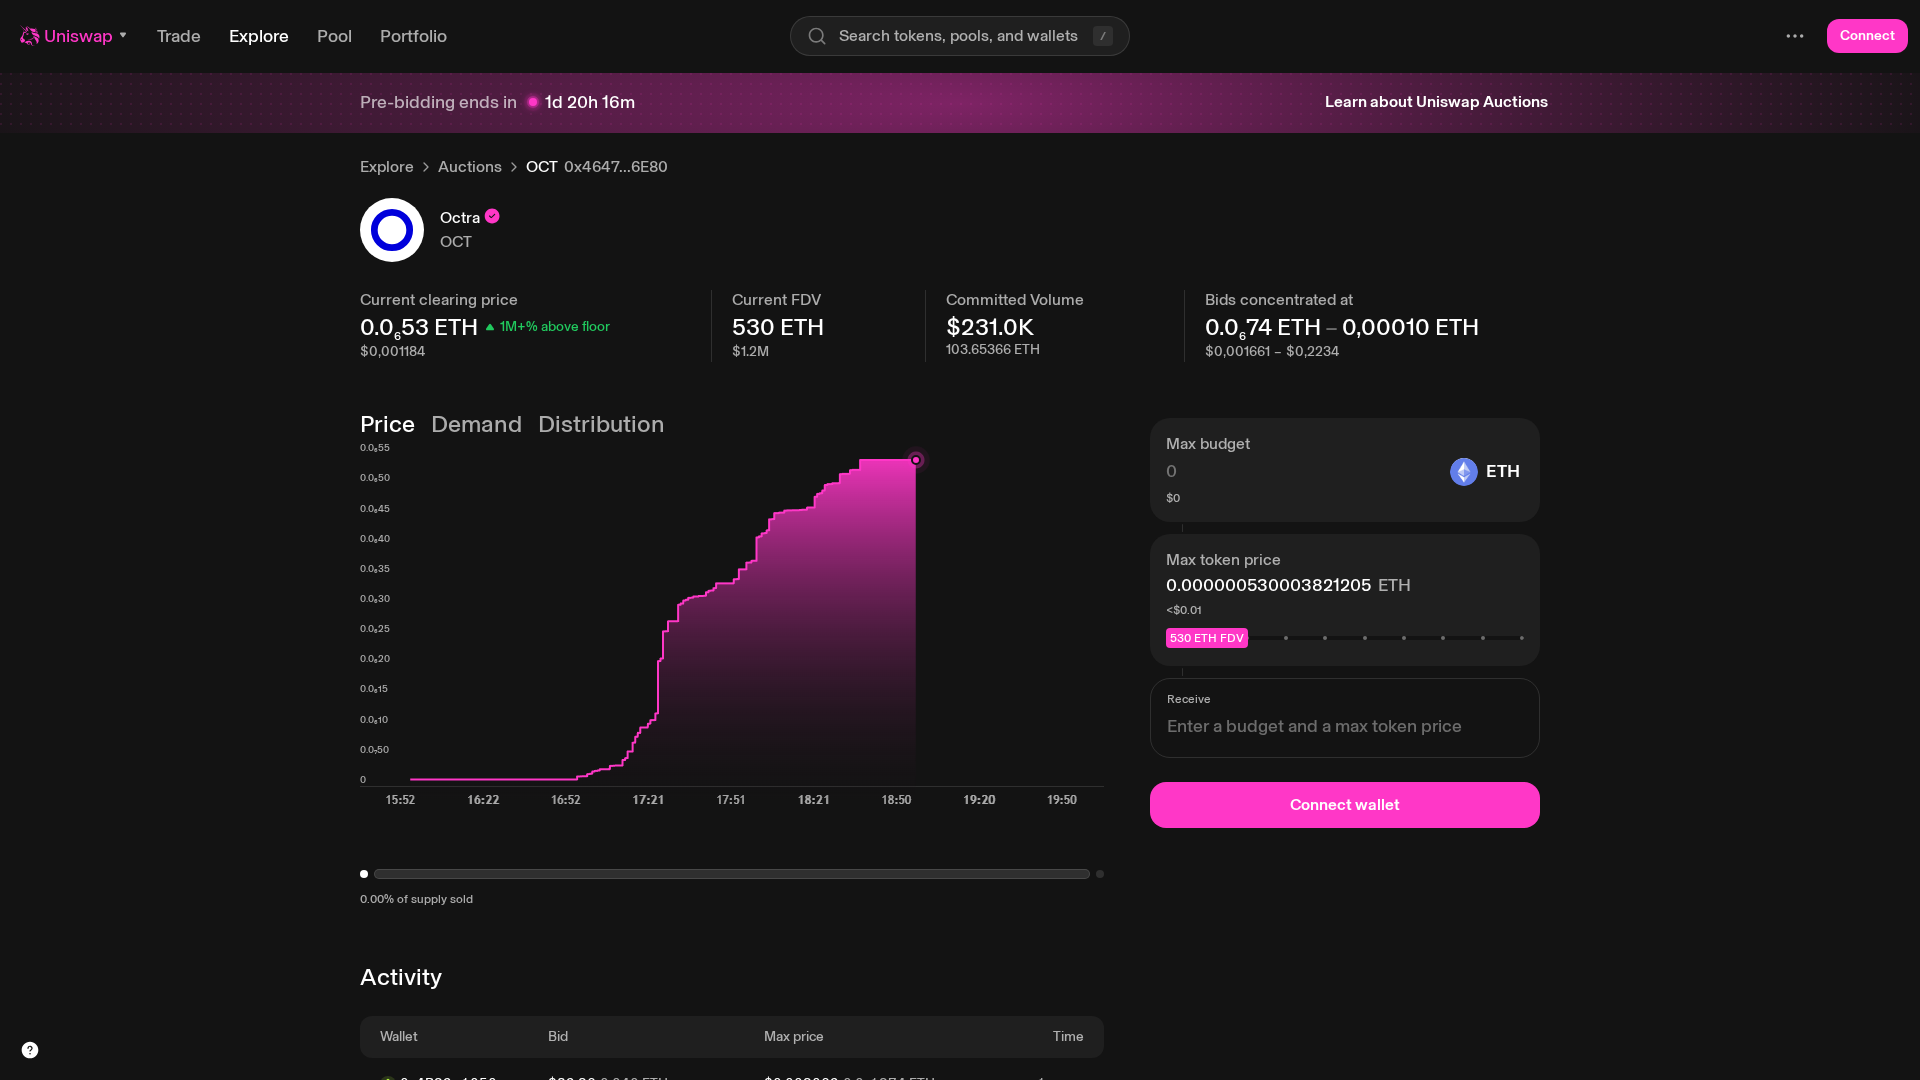Open the three-dots more options menu
The image size is (1920, 1080).
click(1795, 36)
